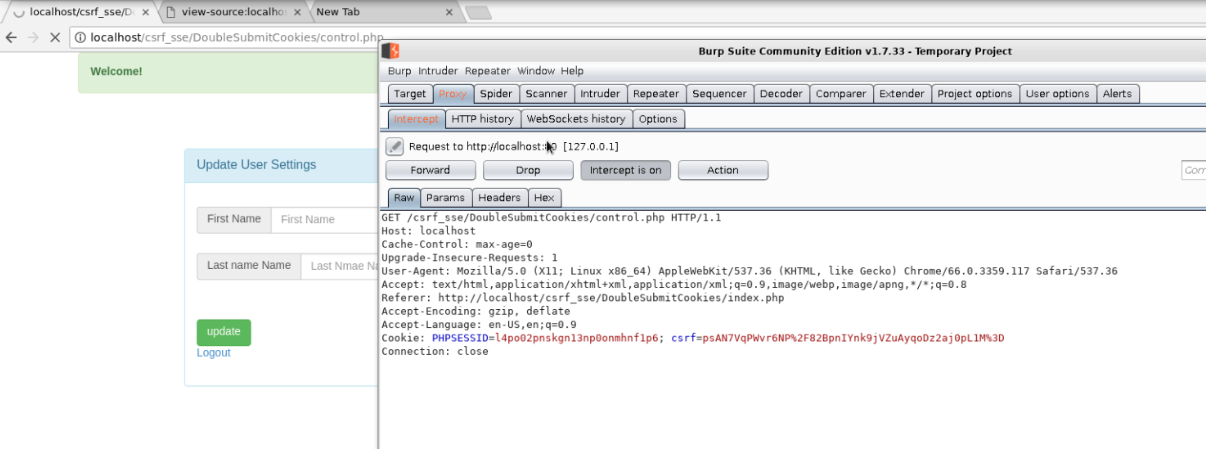Open the WebSockets history sub-tab
This screenshot has width=1209, height=449.
coord(576,119)
